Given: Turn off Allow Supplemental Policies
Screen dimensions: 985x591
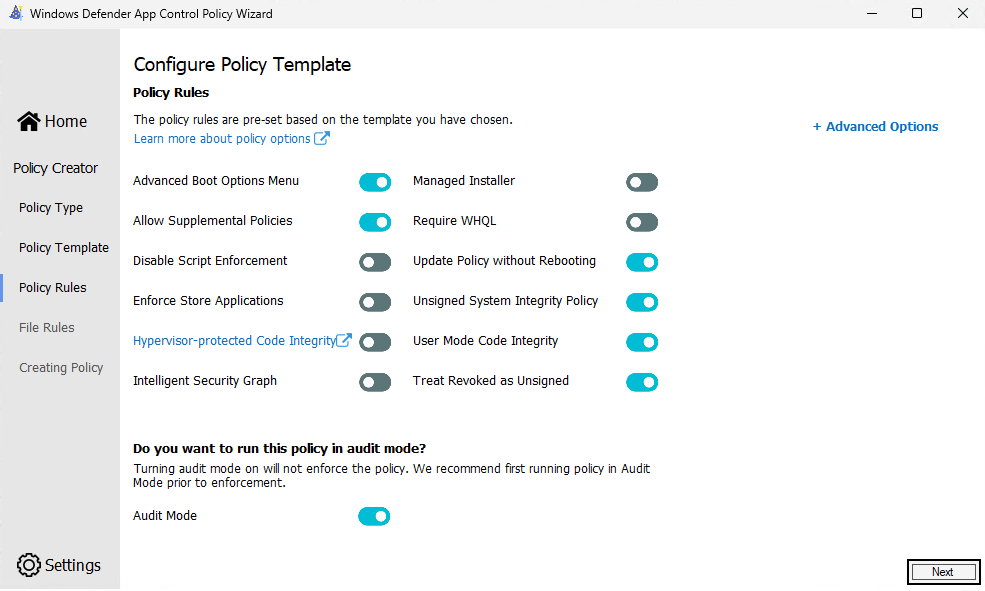Looking at the screenshot, I should pyautogui.click(x=375, y=222).
